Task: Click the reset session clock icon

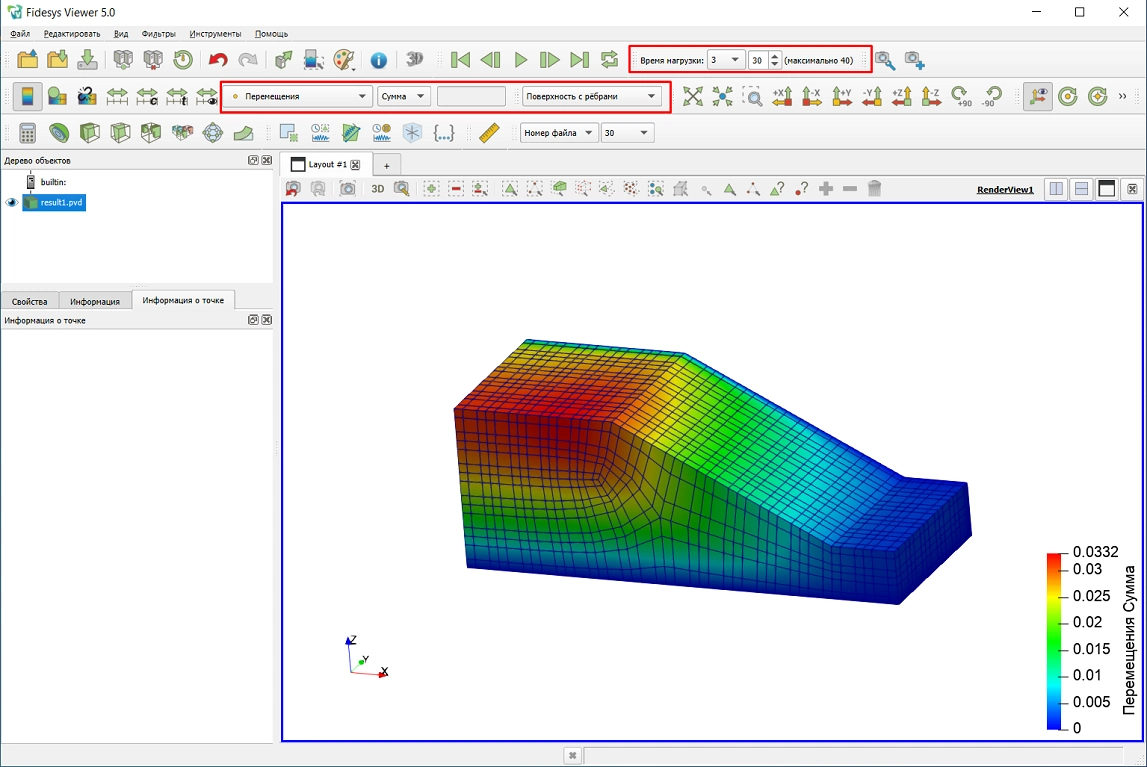Action: (183, 60)
